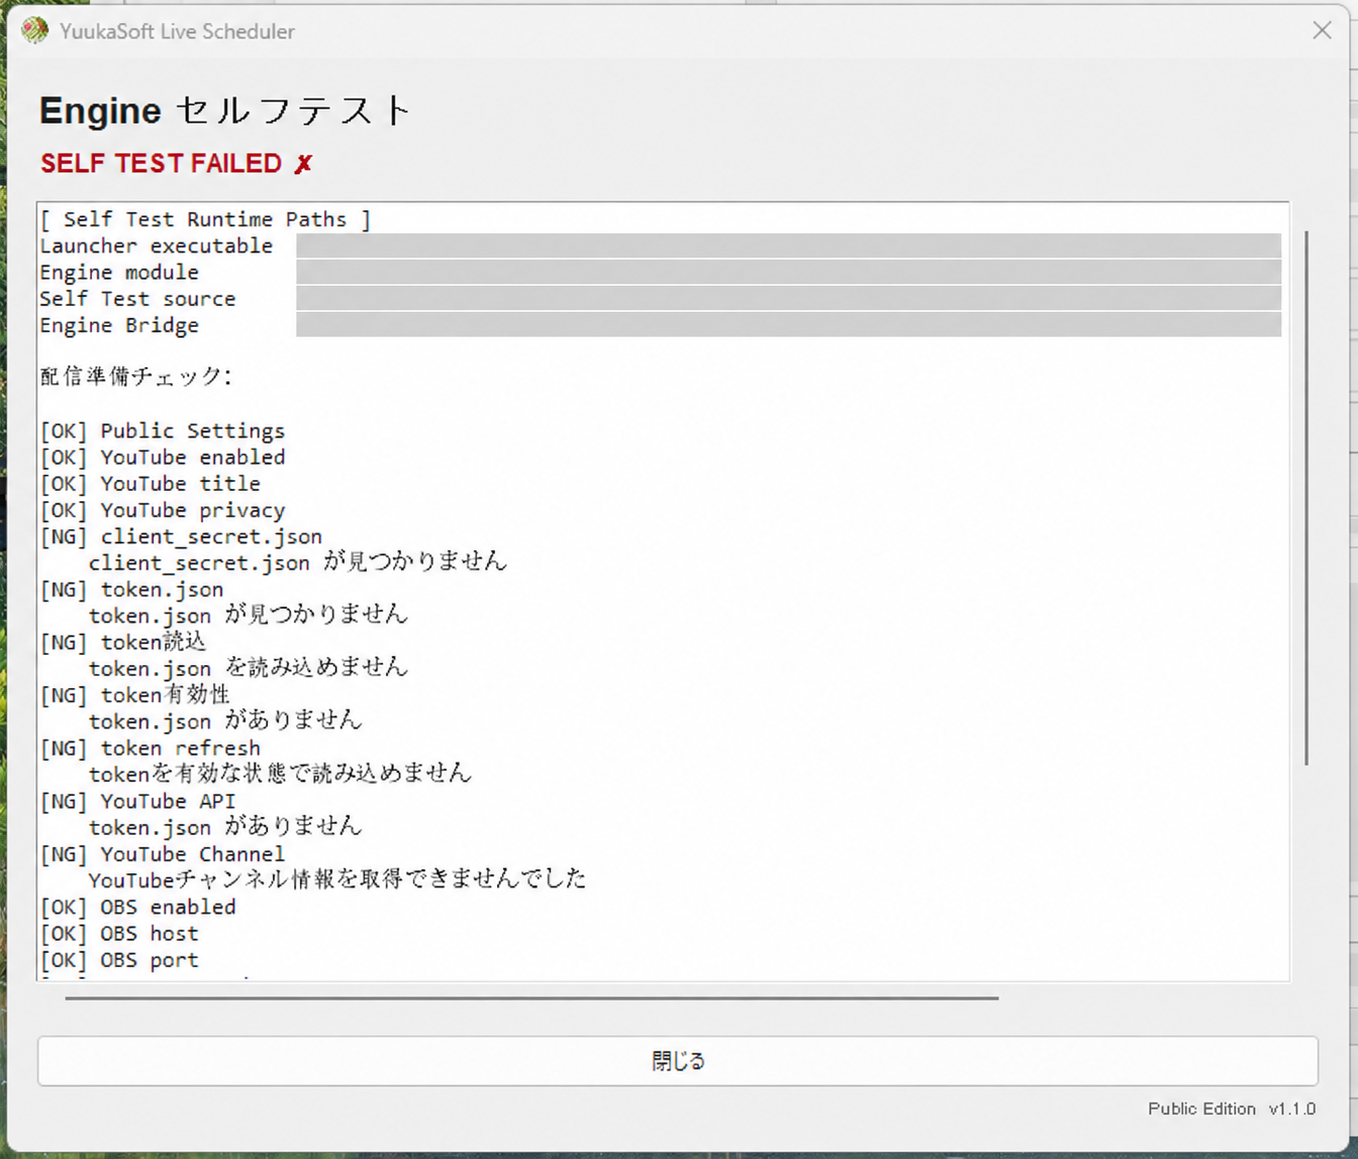The image size is (1358, 1159).
Task: Click the '[OK] OBS enabled' line
Action: point(138,907)
